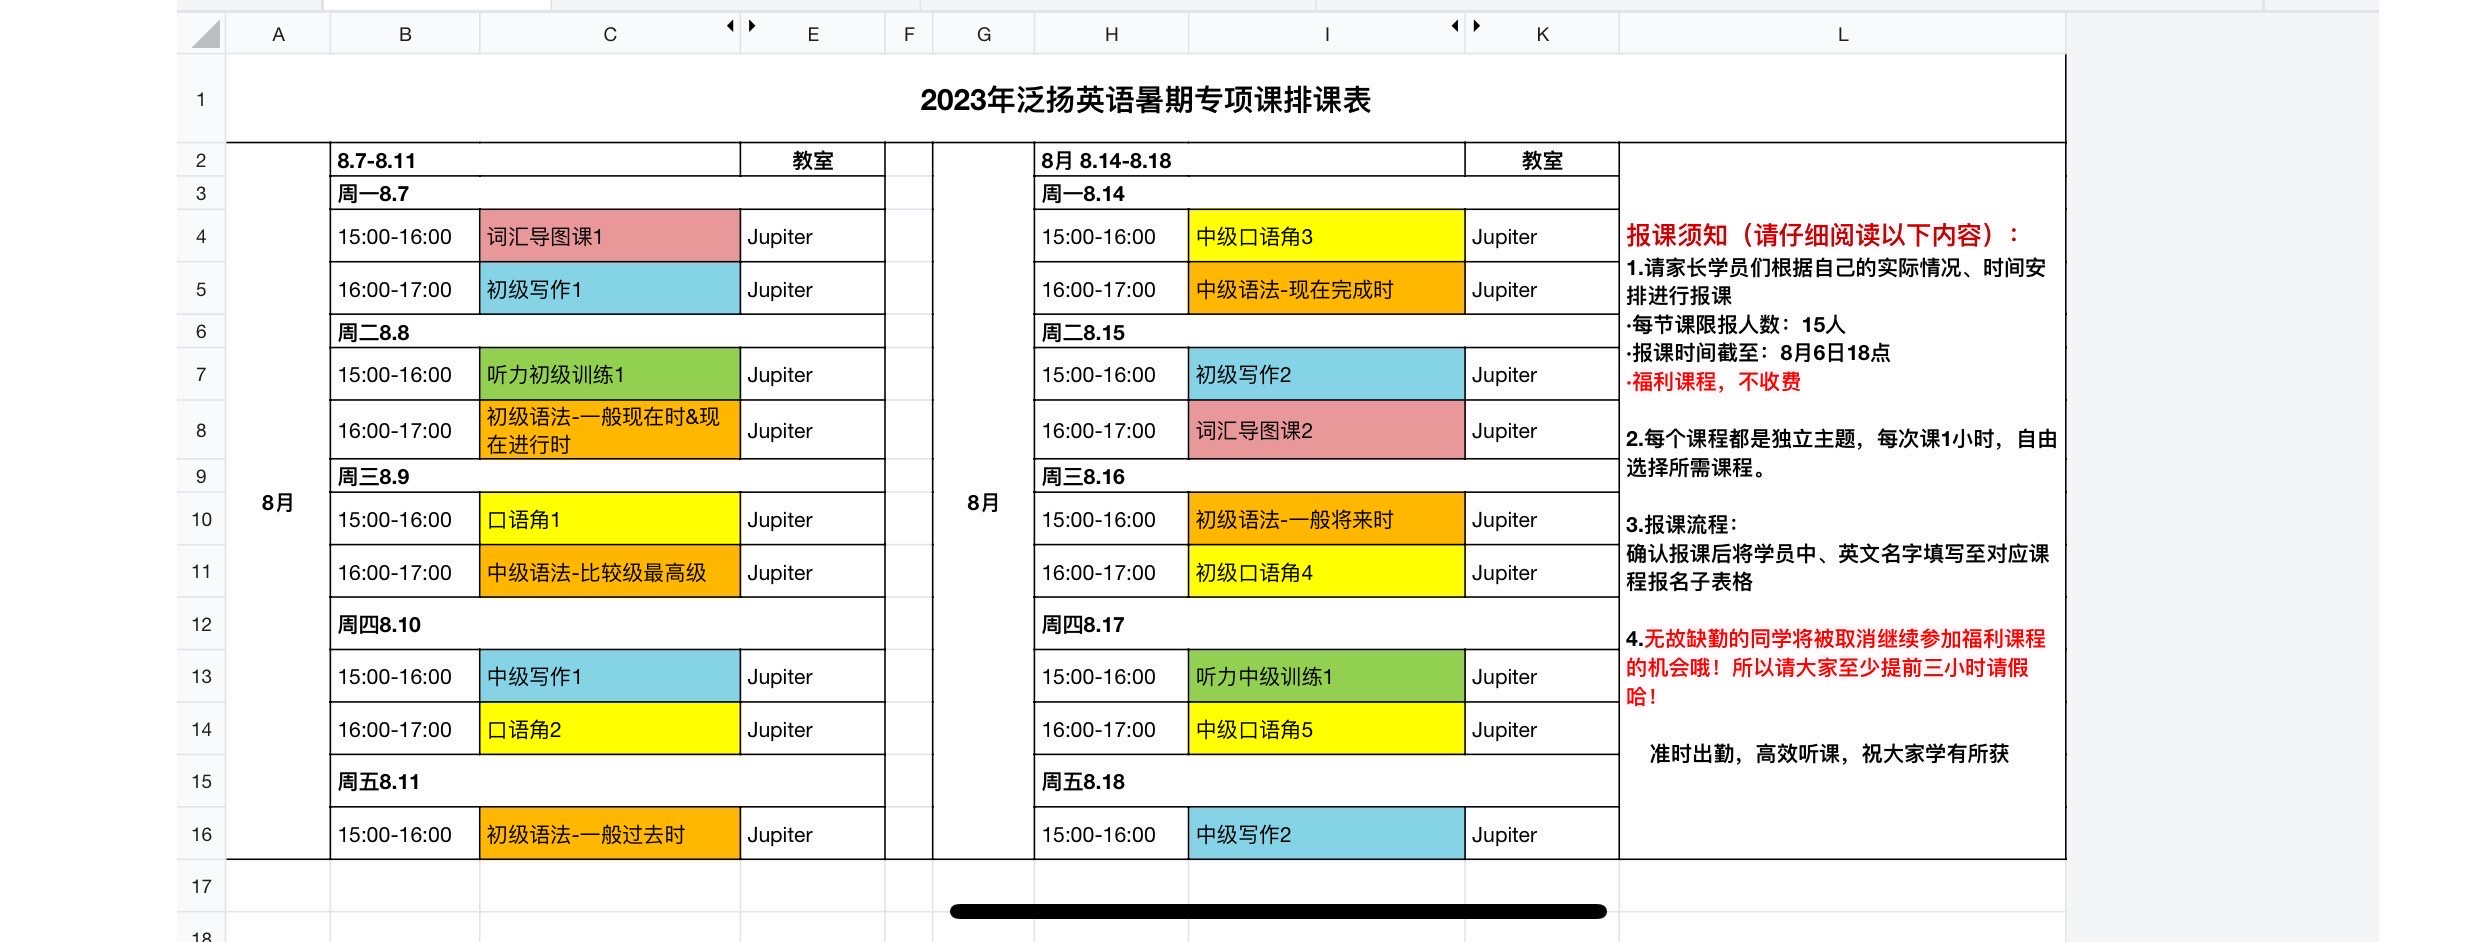Select the 8月 8.14-8.18 week header cell
Viewport: 2475px width, 942px height.
click(1250, 160)
